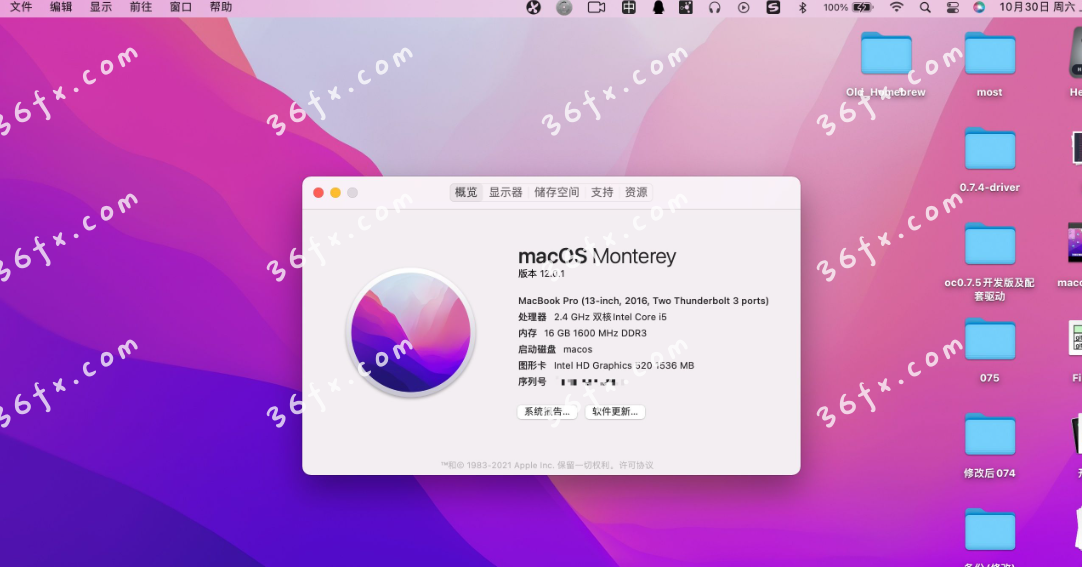Viewport: 1082px width, 567px height.
Task: Open the Bluetooth menu
Action: click(803, 8)
